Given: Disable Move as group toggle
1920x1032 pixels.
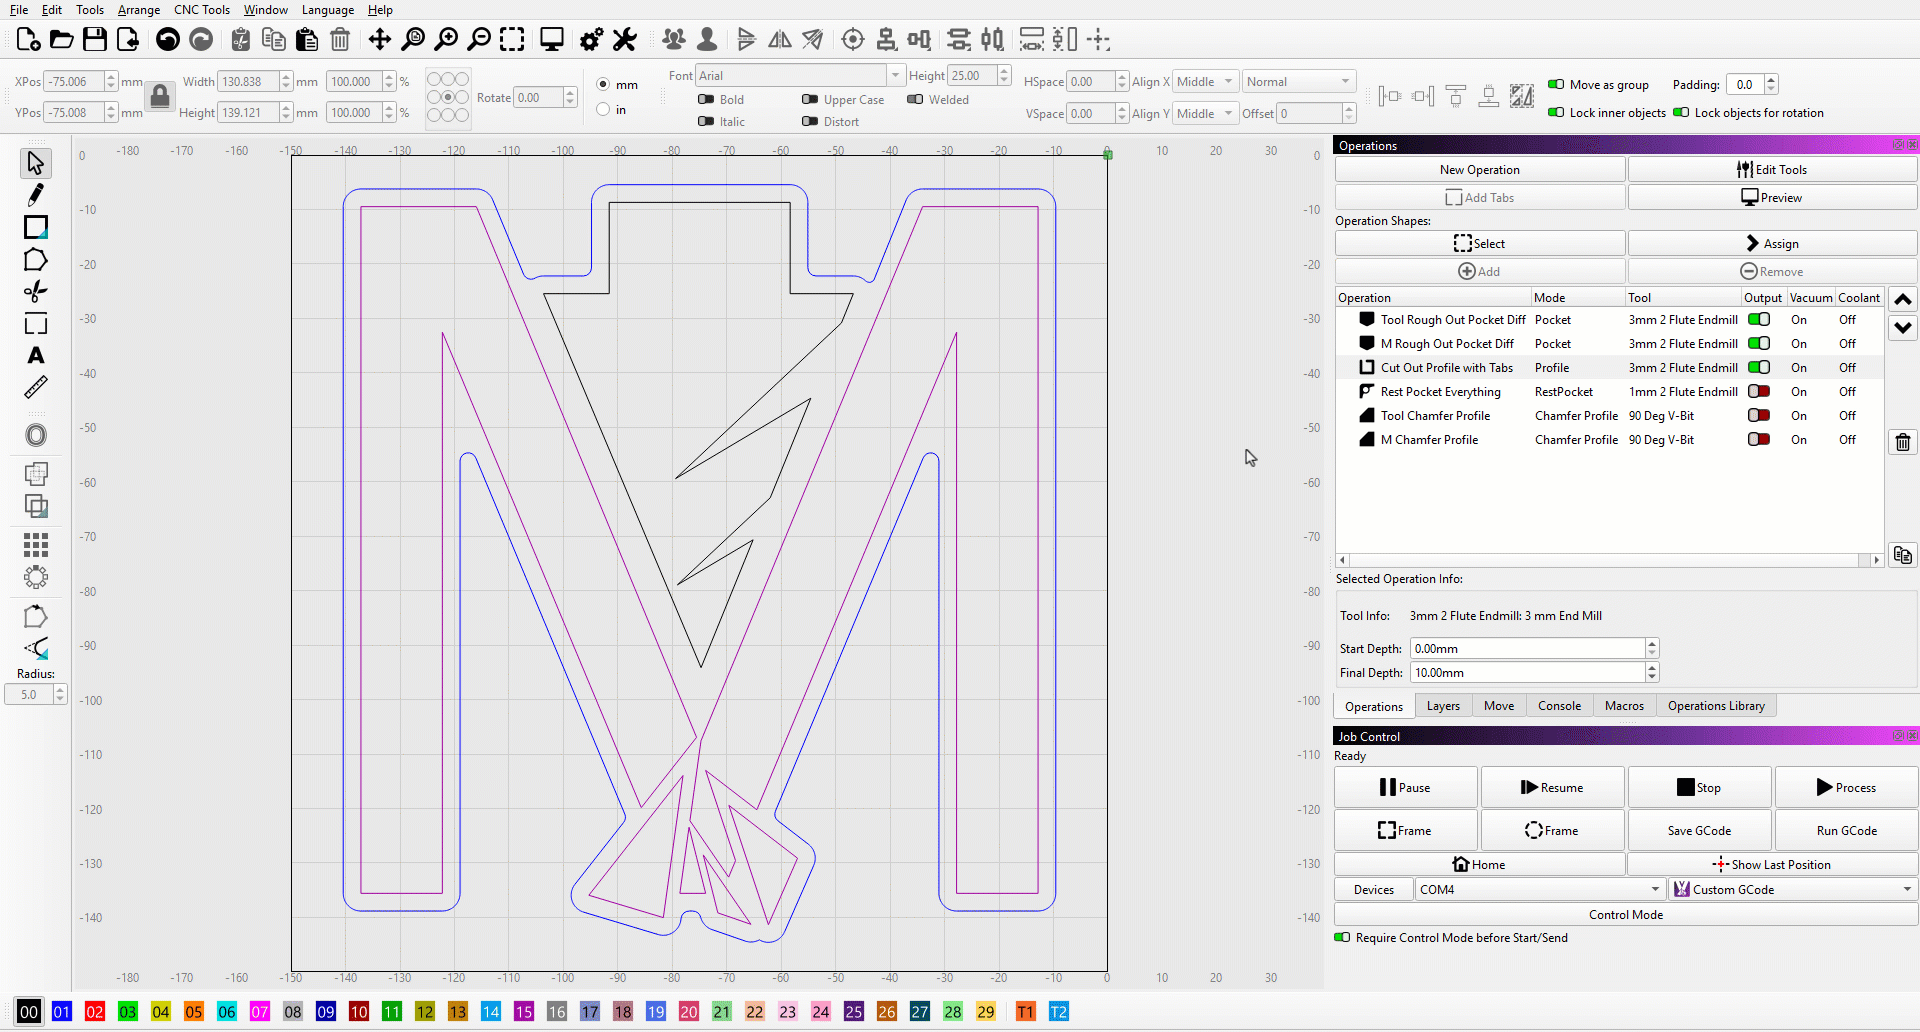Looking at the screenshot, I should pos(1556,85).
